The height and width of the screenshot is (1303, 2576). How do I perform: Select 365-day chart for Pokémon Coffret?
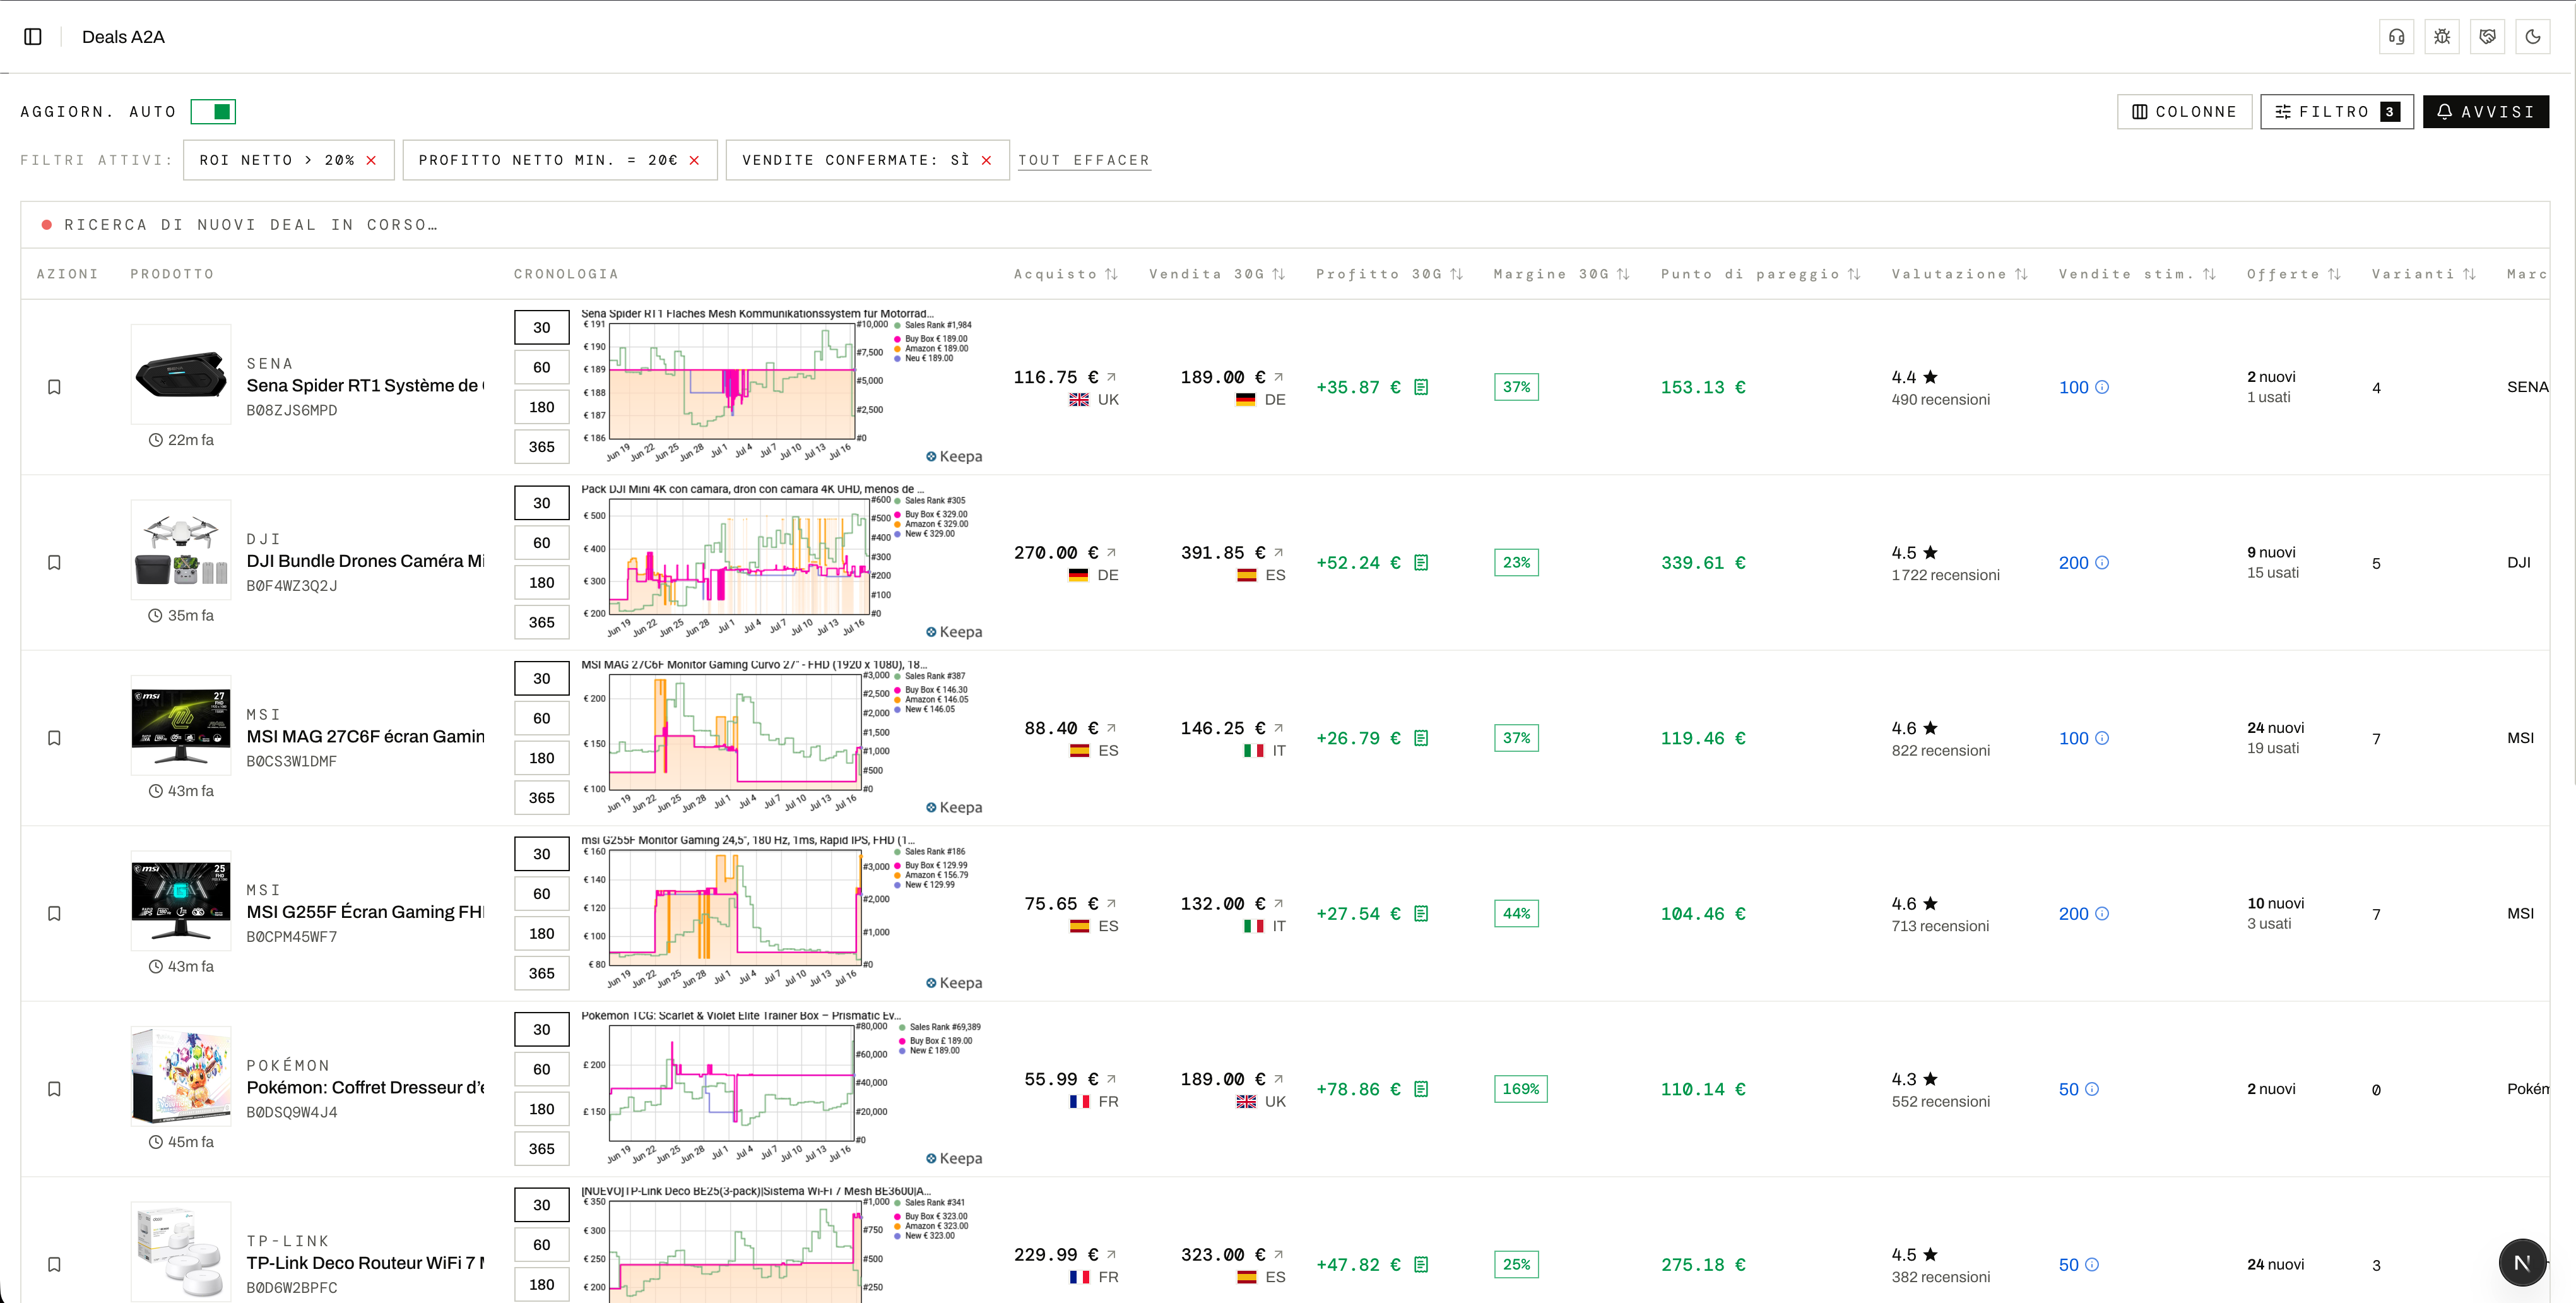click(x=542, y=1149)
